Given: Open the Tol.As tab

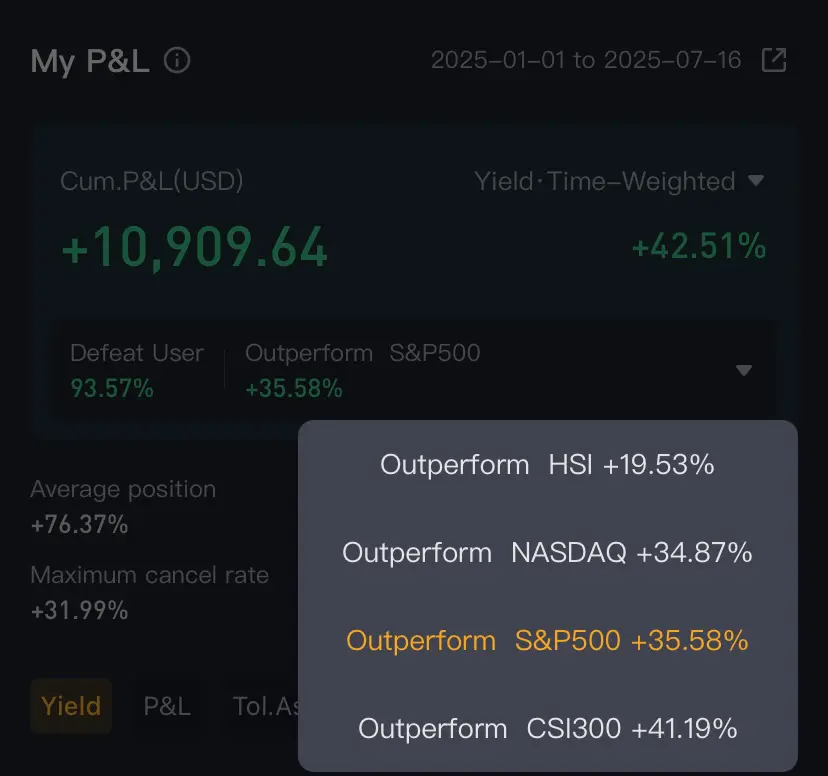Looking at the screenshot, I should (267, 706).
